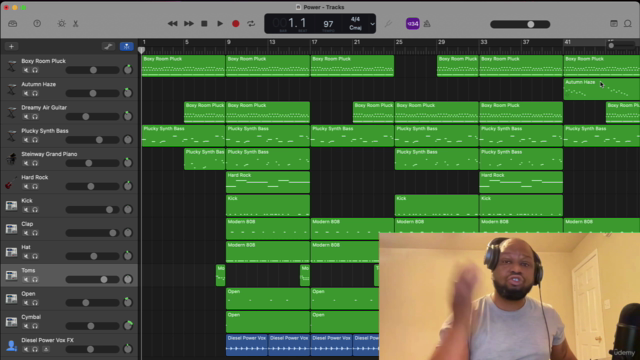Mute the Hard Rock track
640x360 pixels.
[26, 187]
